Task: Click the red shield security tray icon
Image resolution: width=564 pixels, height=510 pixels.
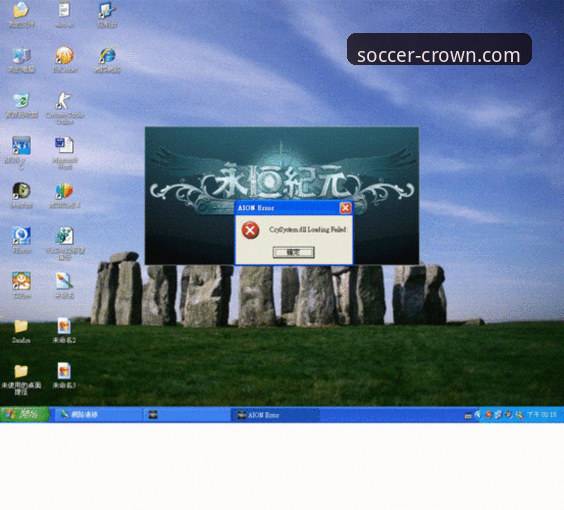Action: (488, 415)
